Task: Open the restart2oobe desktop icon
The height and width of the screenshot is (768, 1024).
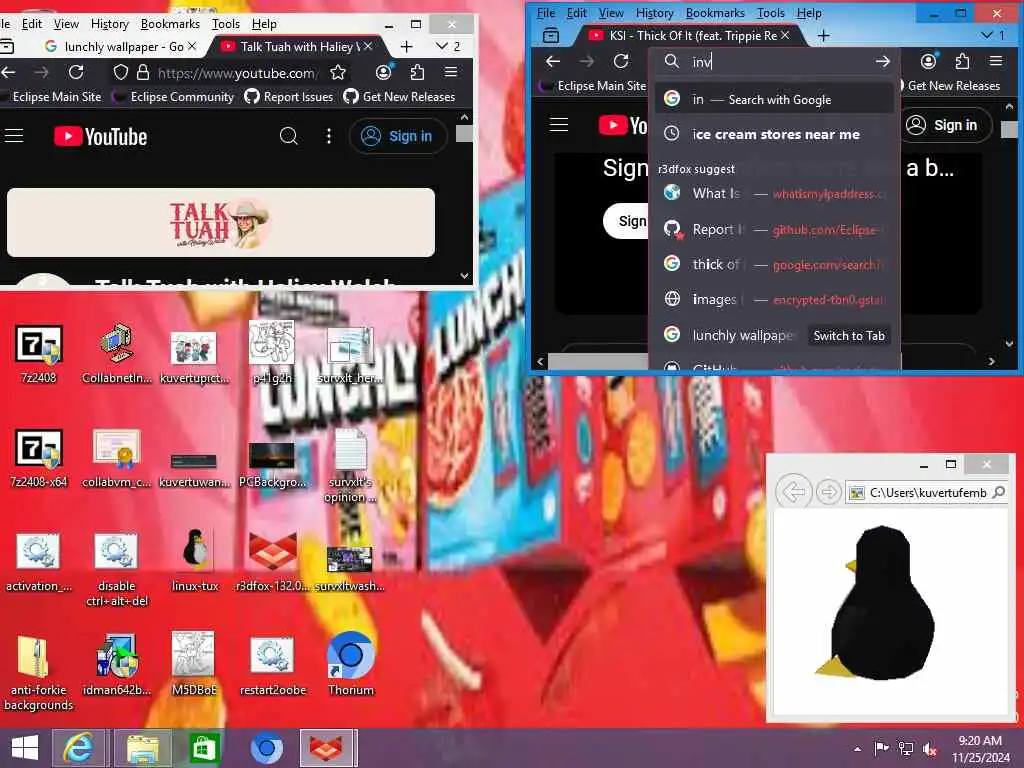Action: [272, 666]
